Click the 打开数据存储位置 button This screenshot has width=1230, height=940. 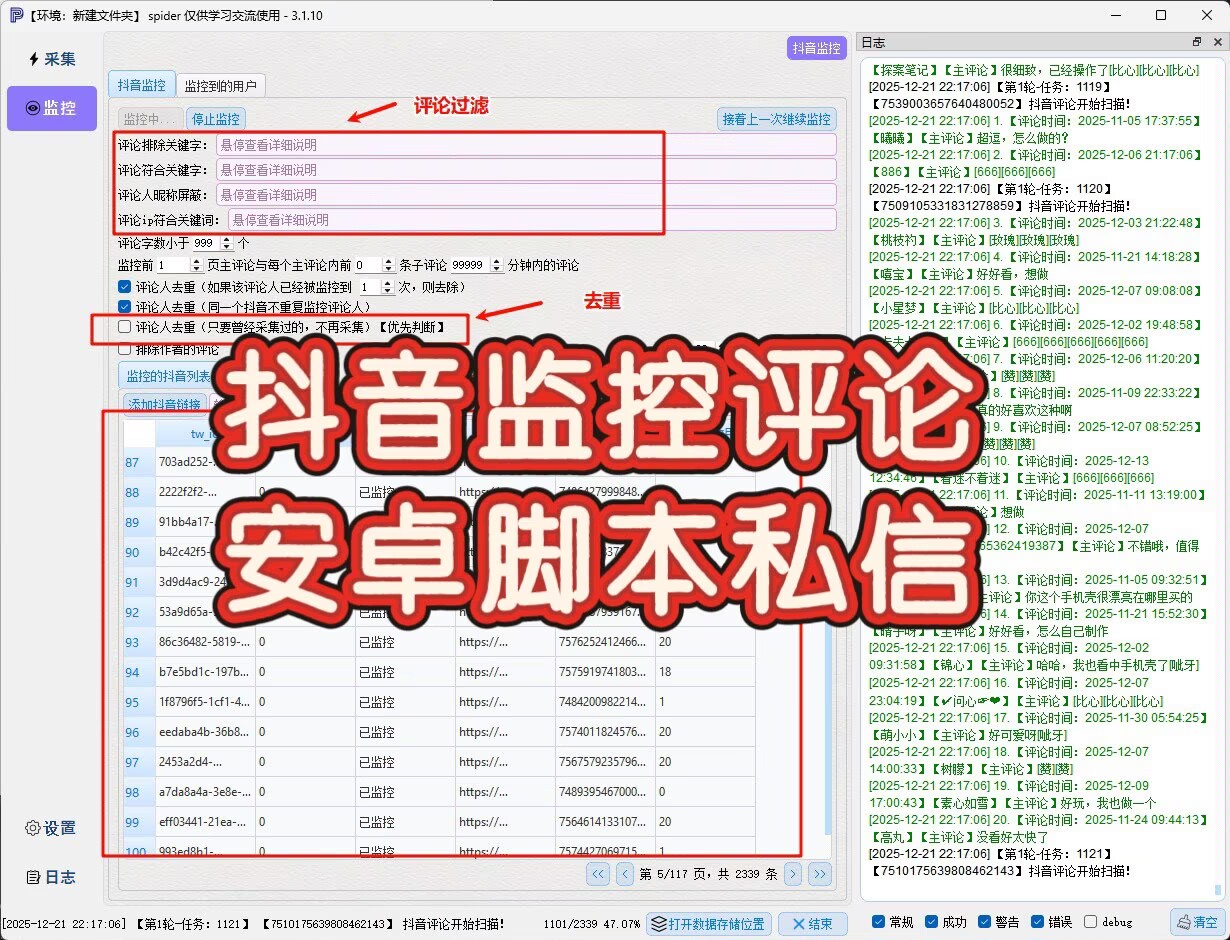pyautogui.click(x=707, y=924)
